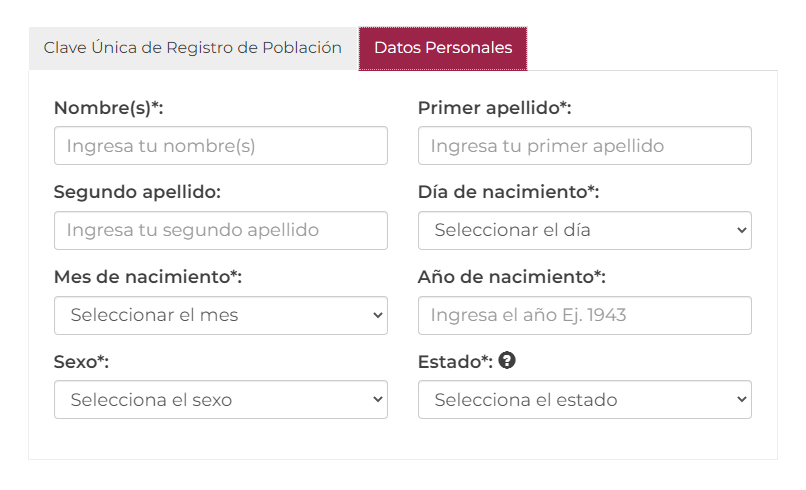Image resolution: width=806 pixels, height=490 pixels.
Task: Click the chevron arrow of sexo selector
Action: [x=377, y=400]
